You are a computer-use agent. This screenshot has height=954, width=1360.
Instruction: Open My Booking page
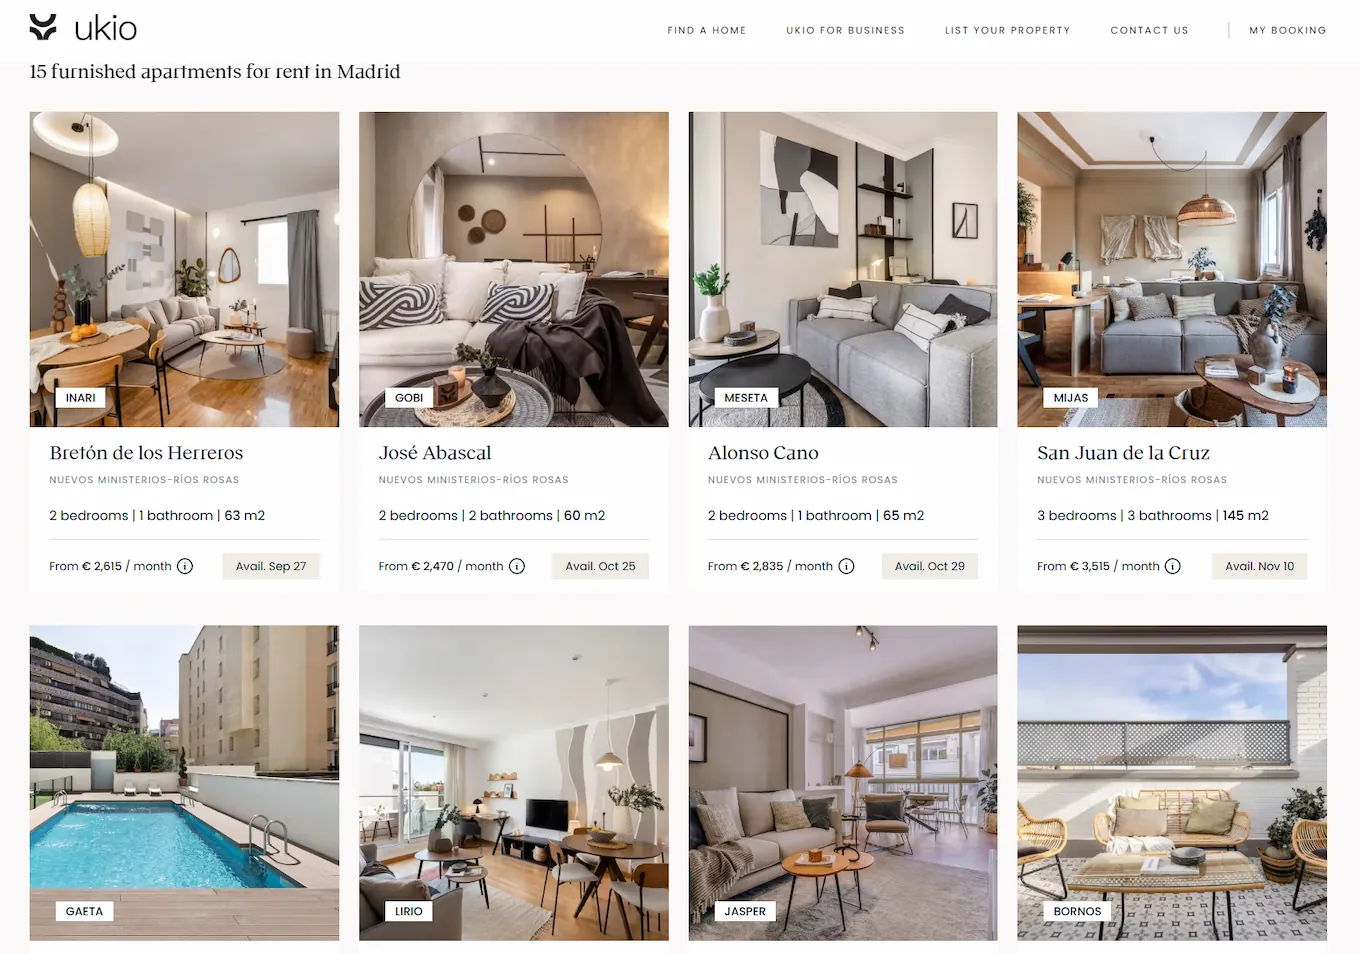1287,30
